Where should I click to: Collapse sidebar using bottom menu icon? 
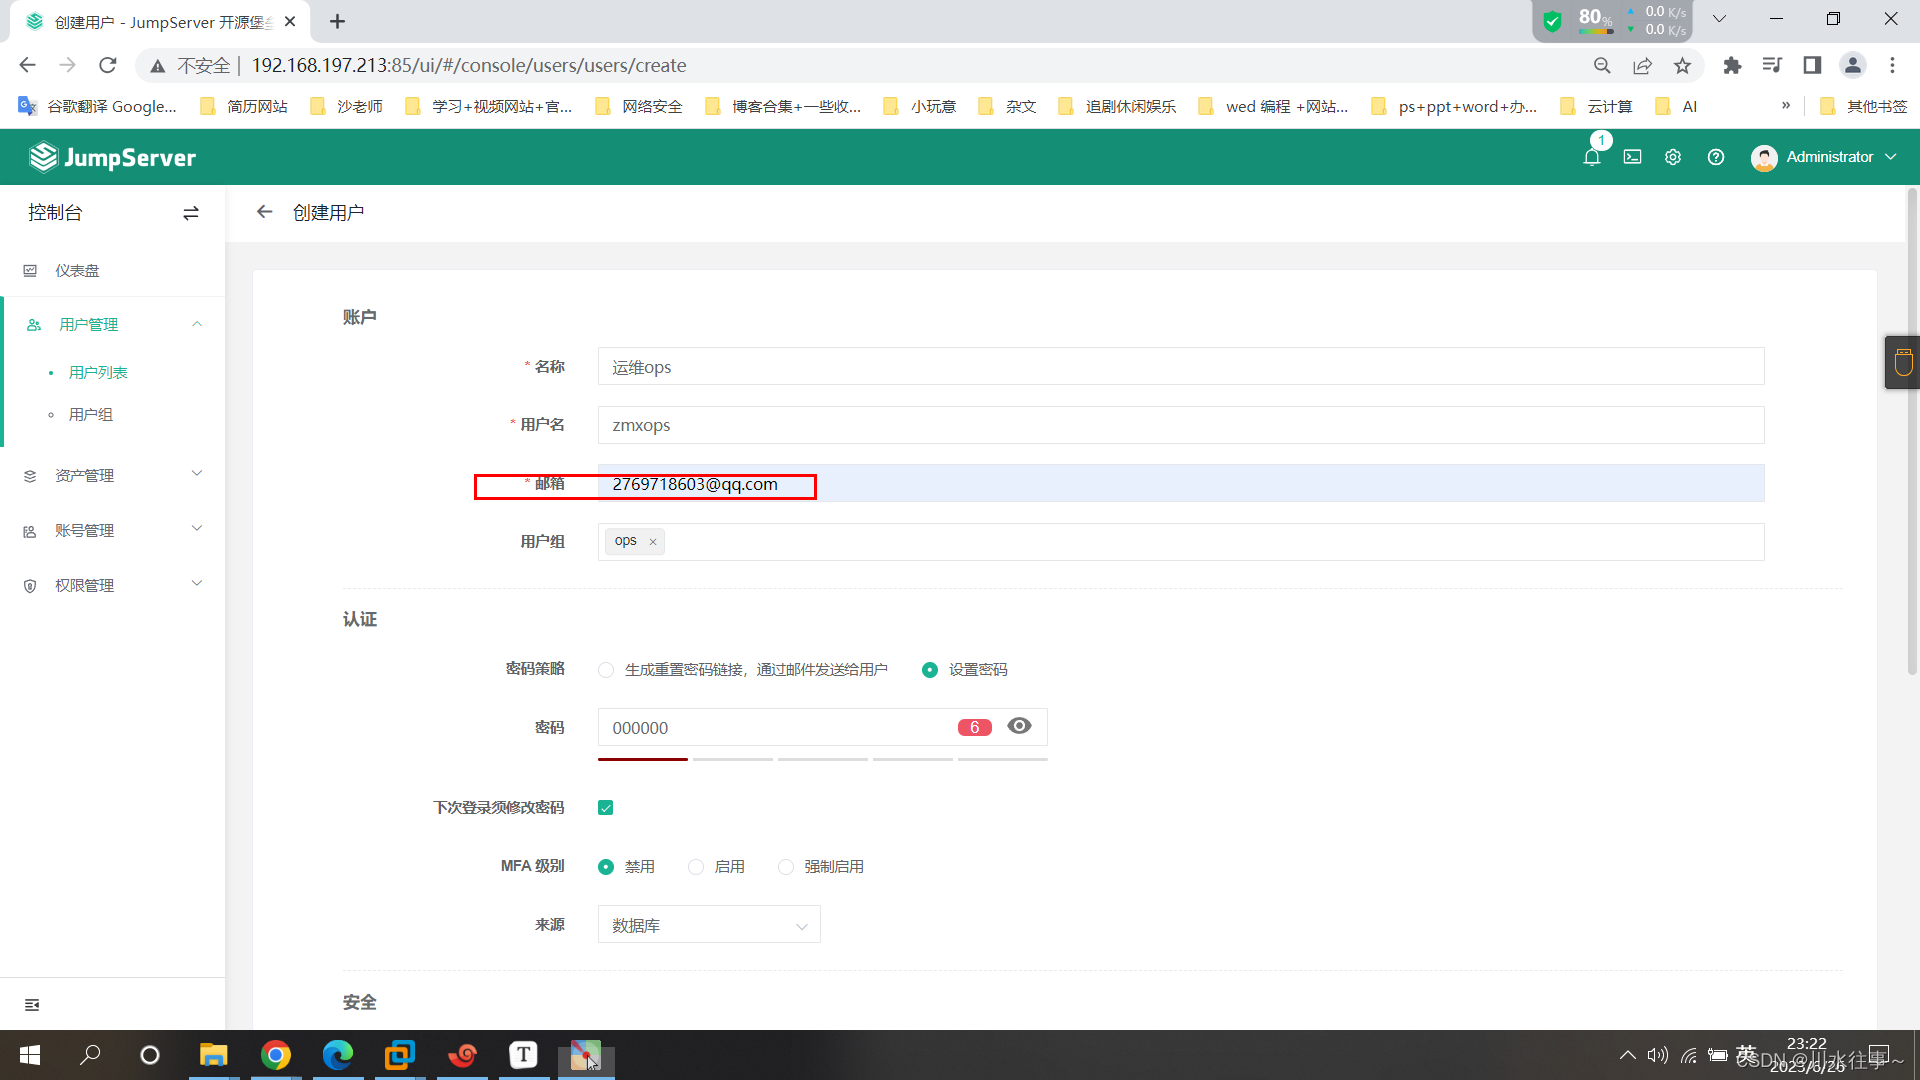pyautogui.click(x=32, y=1004)
